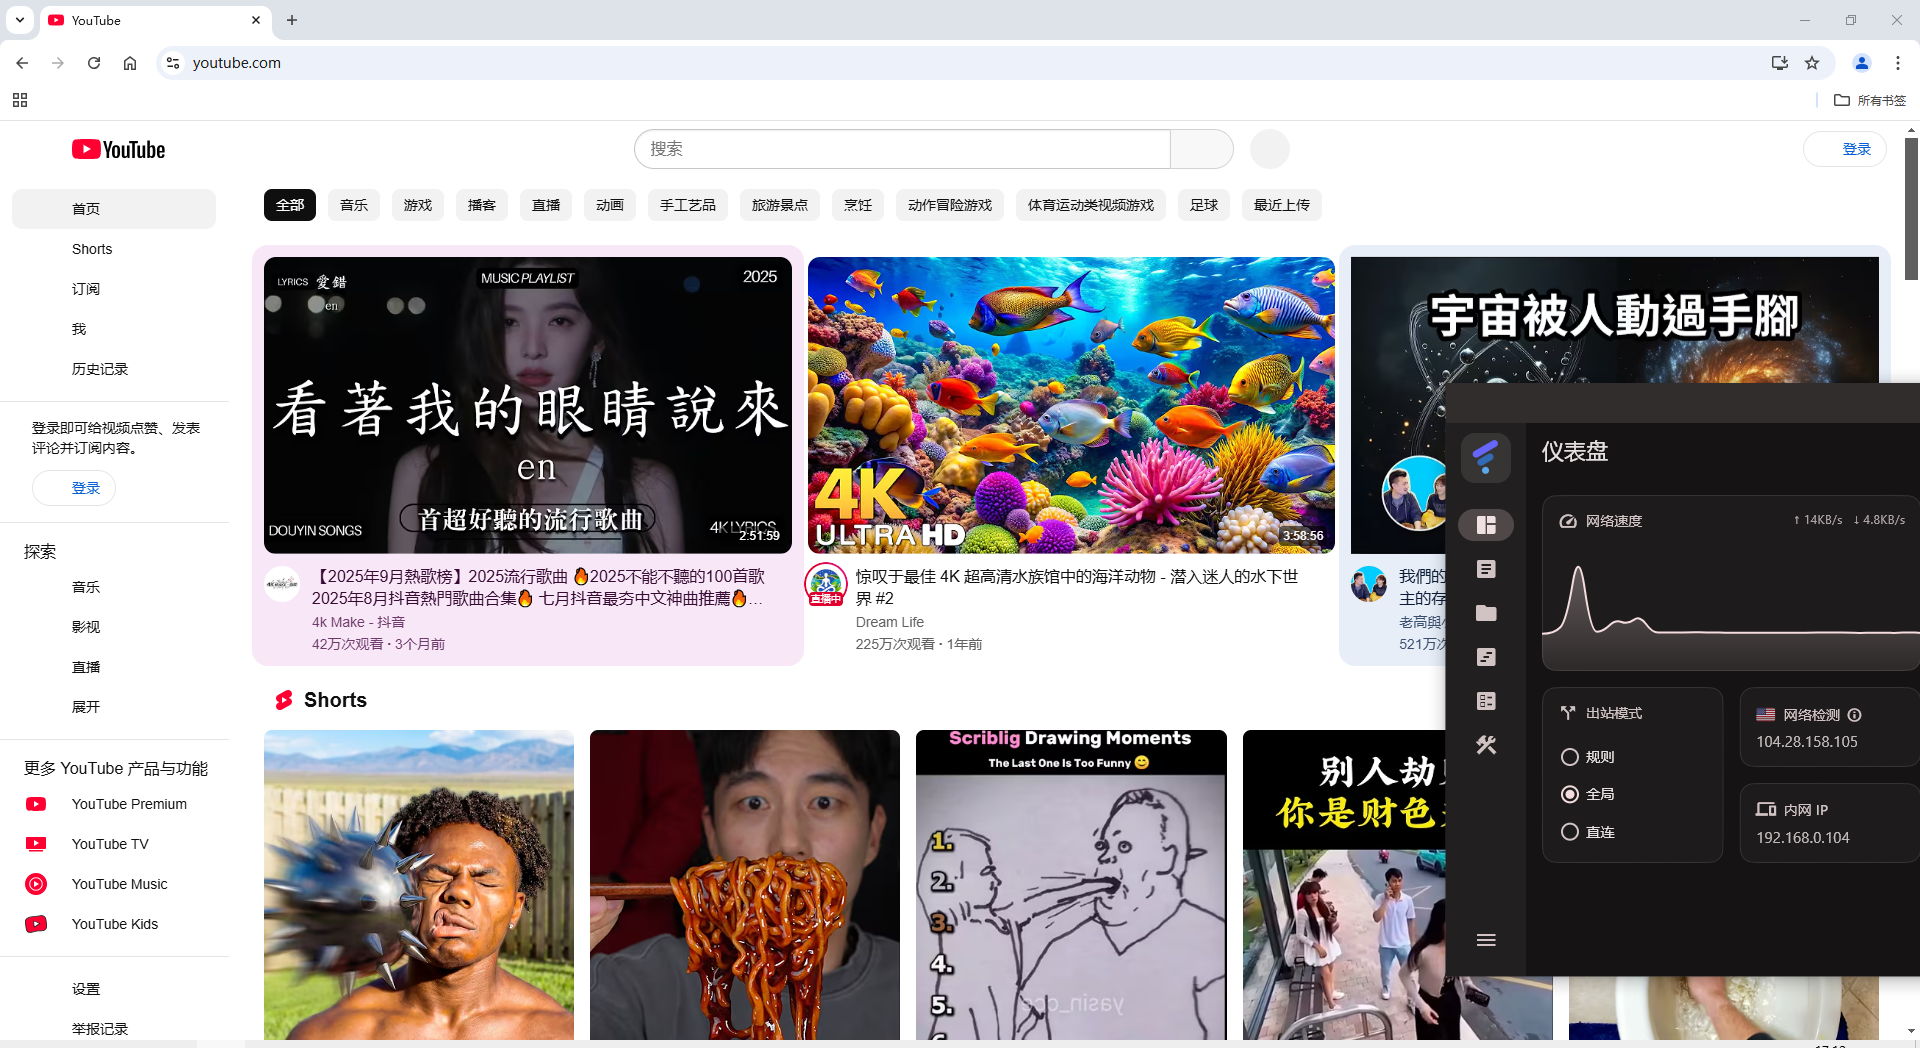Switch to the 音乐 category chip
Image resolution: width=1920 pixels, height=1048 pixels.
353,205
